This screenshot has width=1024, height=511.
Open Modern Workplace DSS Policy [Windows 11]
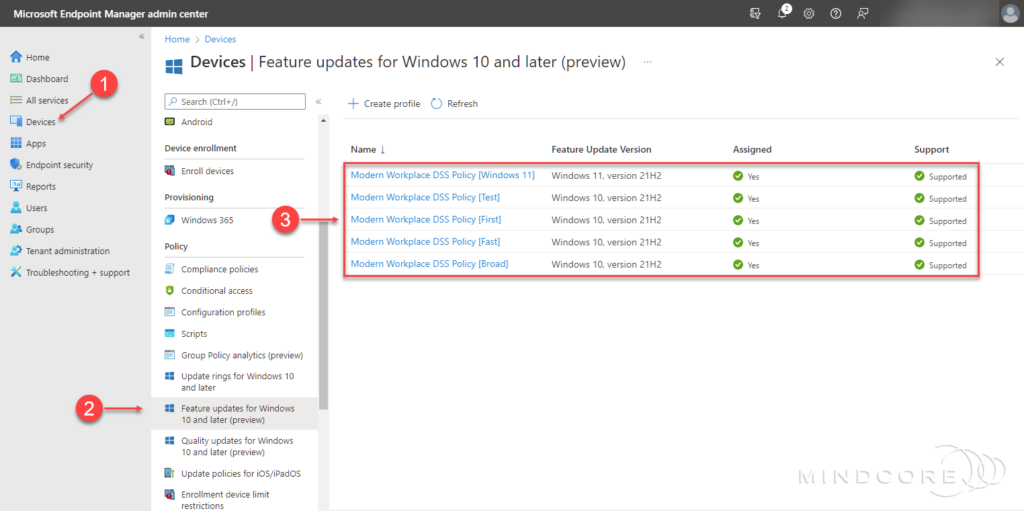click(443, 175)
